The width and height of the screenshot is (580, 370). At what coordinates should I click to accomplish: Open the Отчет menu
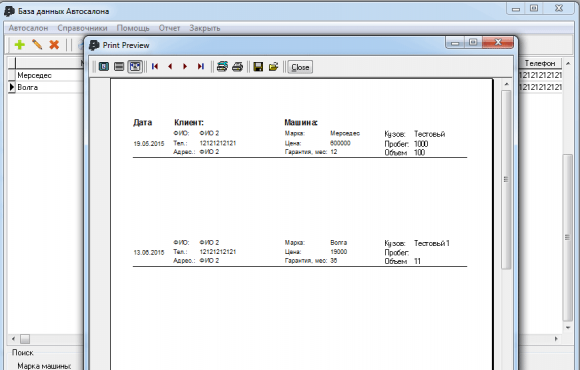point(169,28)
